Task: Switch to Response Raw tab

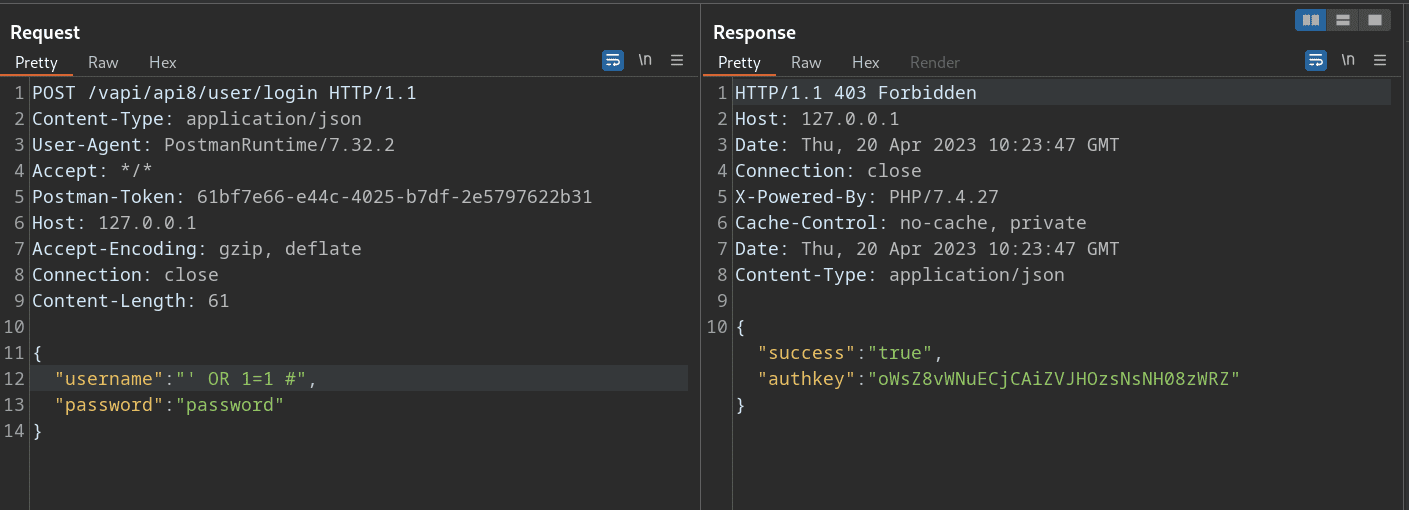Action: (x=806, y=62)
